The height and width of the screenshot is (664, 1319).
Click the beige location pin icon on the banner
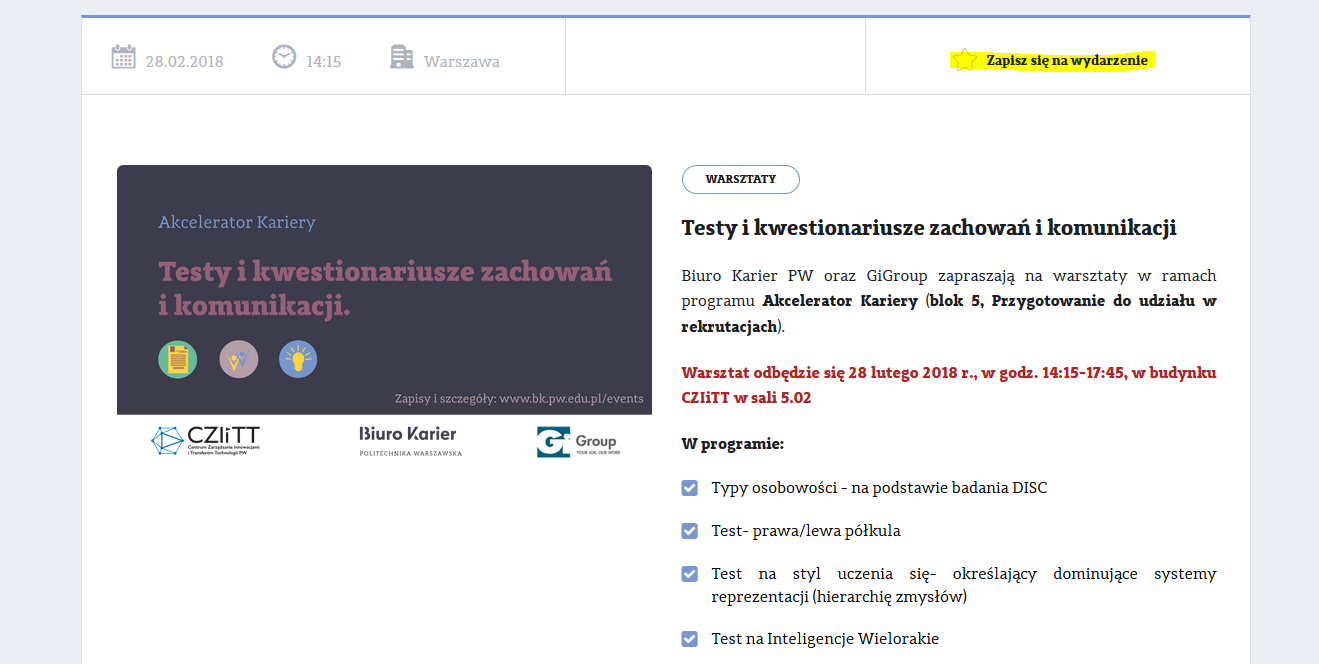[x=239, y=359]
